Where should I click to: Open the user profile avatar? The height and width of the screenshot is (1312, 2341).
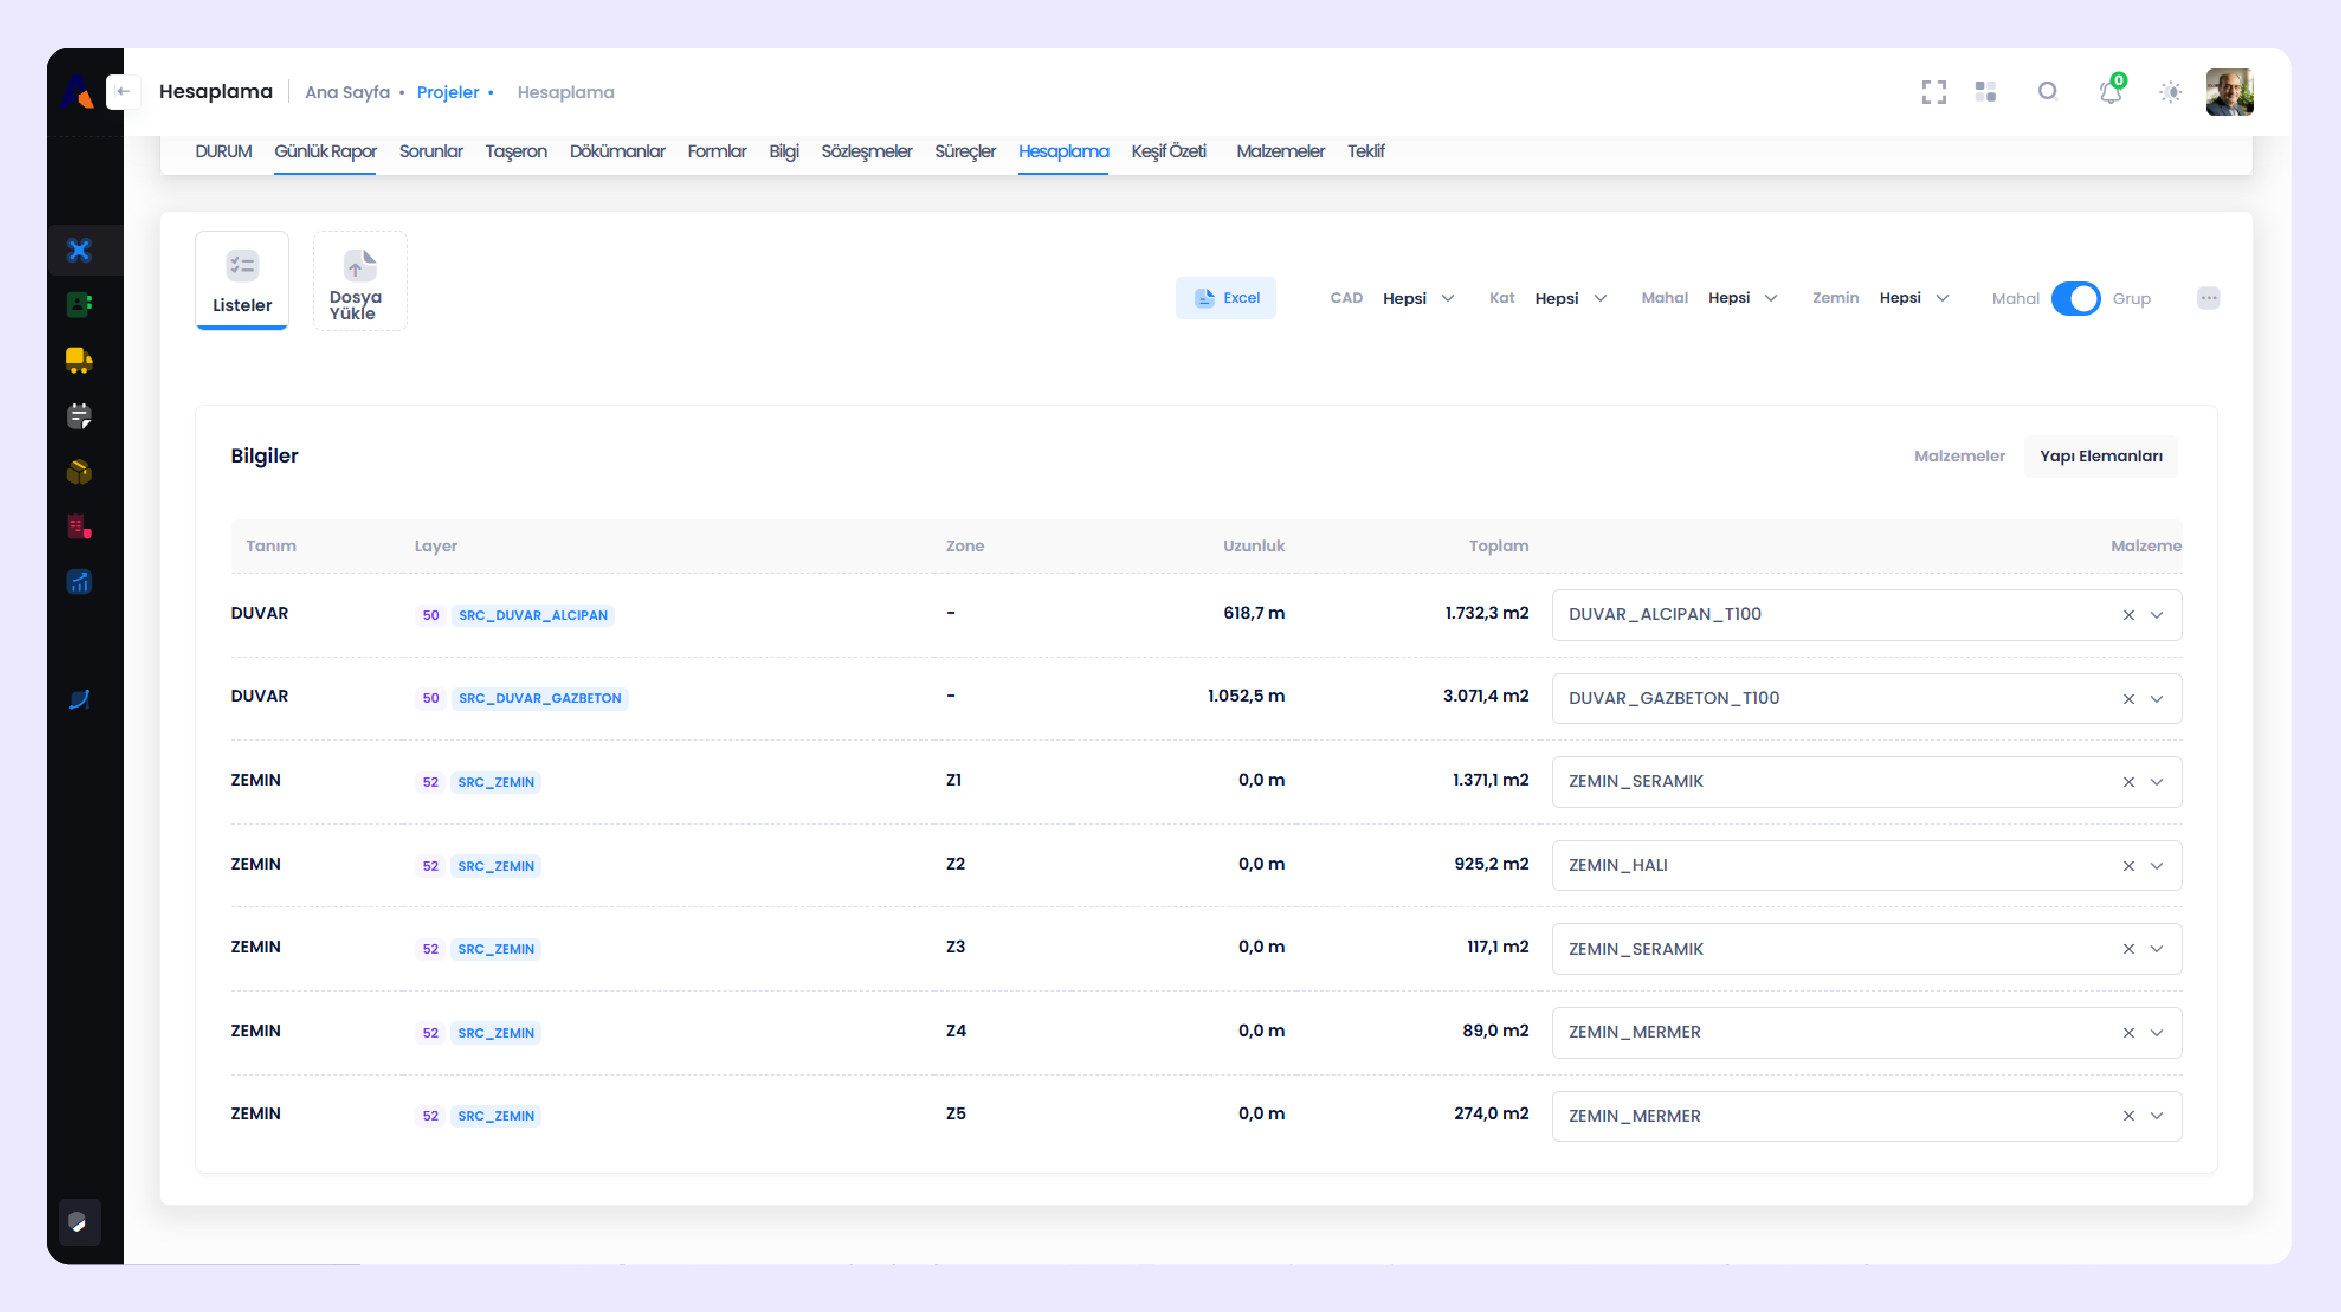(2229, 92)
